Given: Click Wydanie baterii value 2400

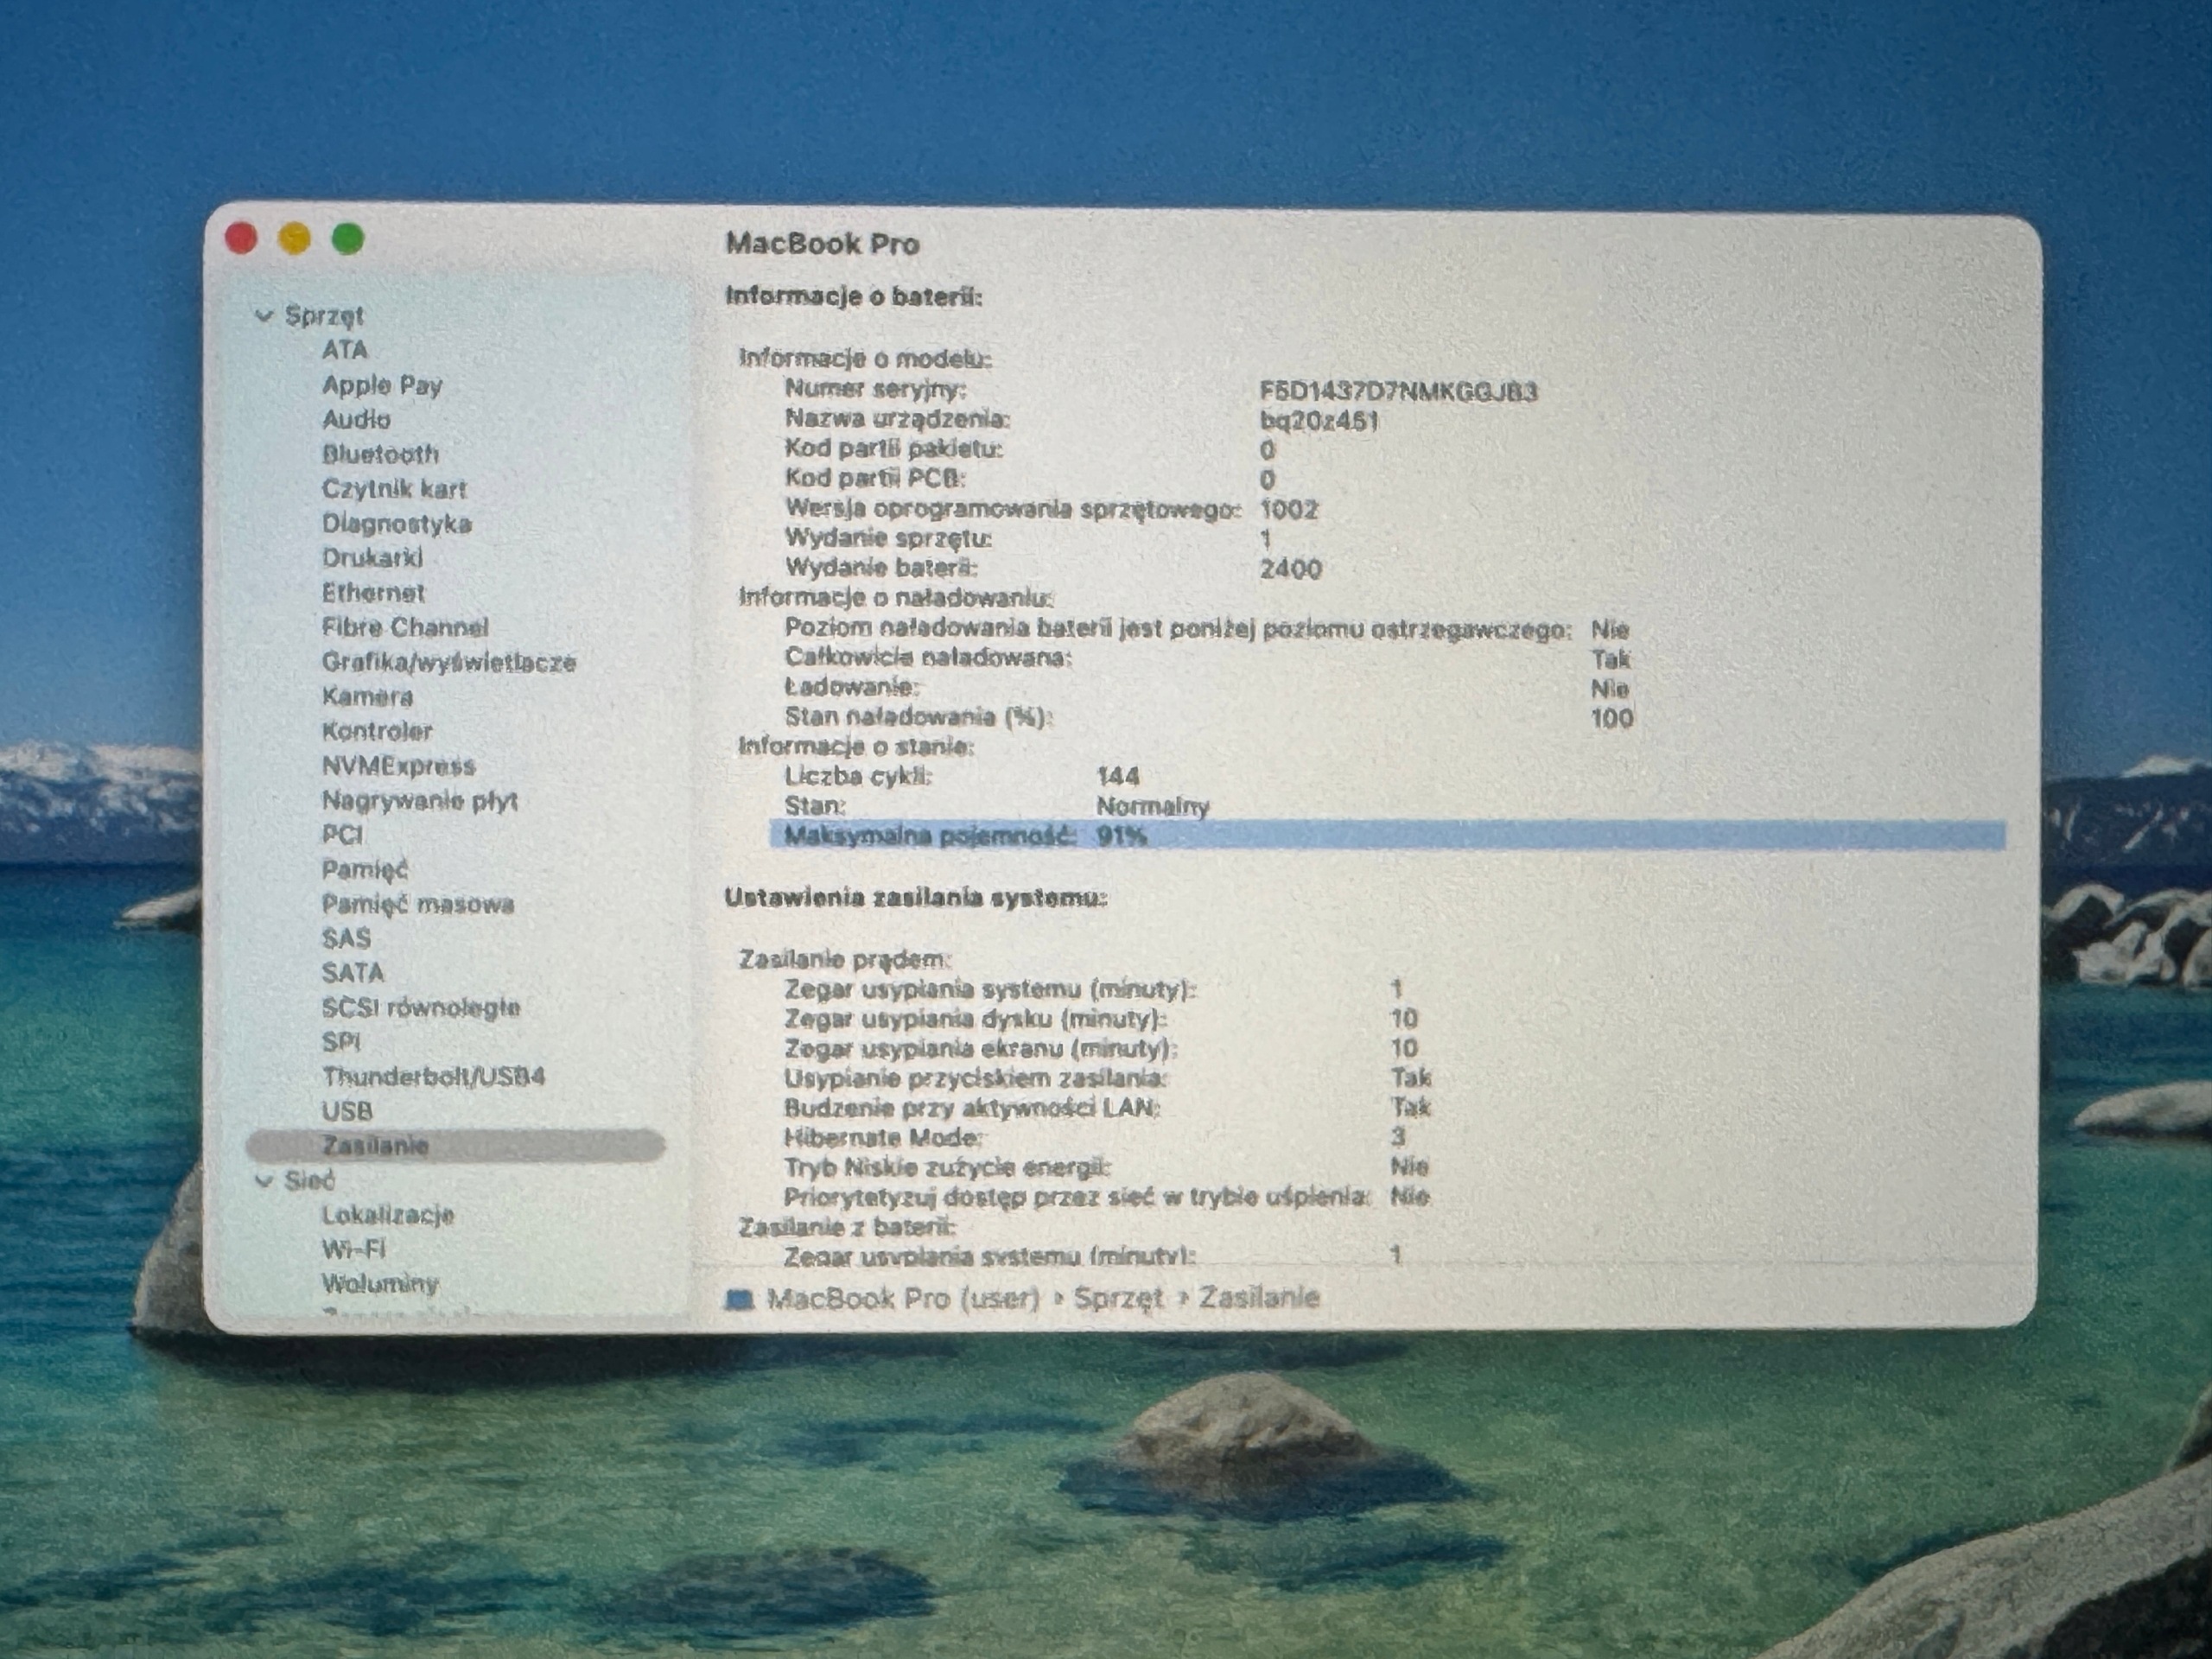Looking at the screenshot, I should 1291,569.
